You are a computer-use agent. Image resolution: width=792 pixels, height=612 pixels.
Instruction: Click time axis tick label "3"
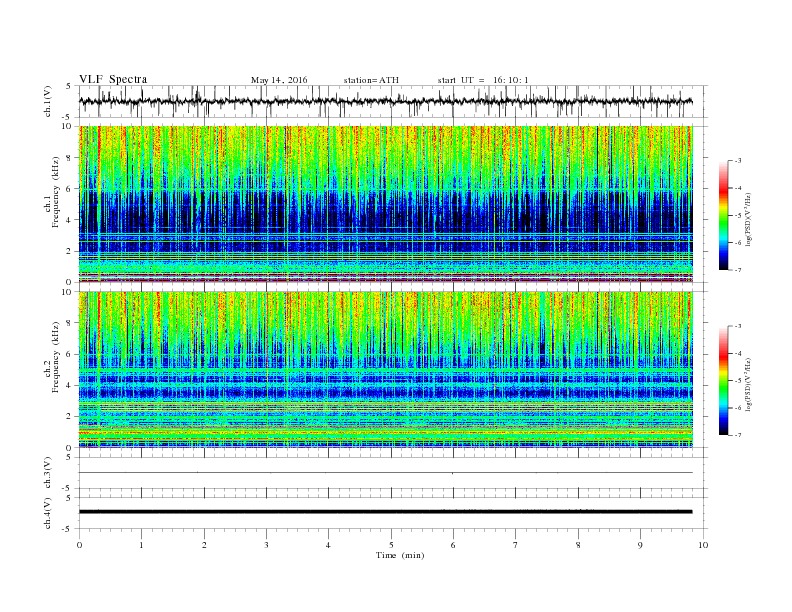[266, 545]
